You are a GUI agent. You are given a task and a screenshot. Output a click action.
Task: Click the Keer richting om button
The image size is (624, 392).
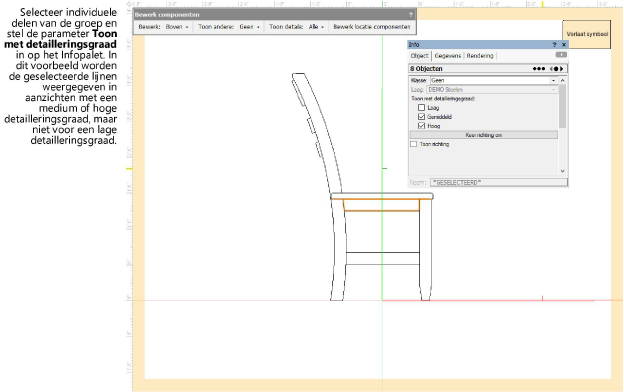point(484,135)
